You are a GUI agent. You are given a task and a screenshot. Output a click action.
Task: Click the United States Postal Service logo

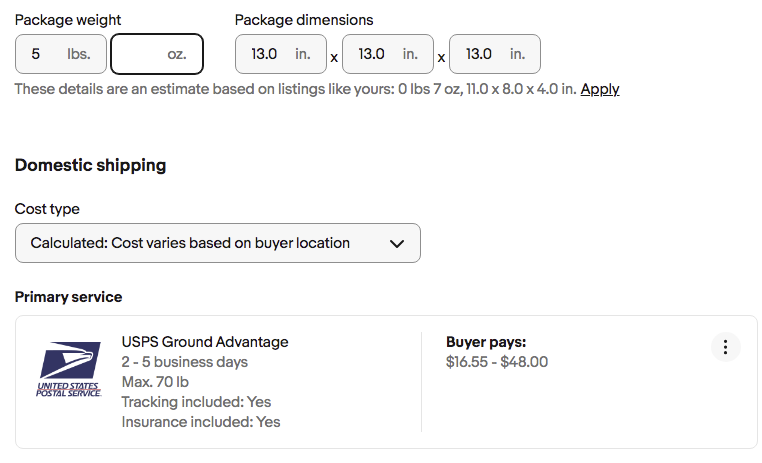tap(69, 370)
